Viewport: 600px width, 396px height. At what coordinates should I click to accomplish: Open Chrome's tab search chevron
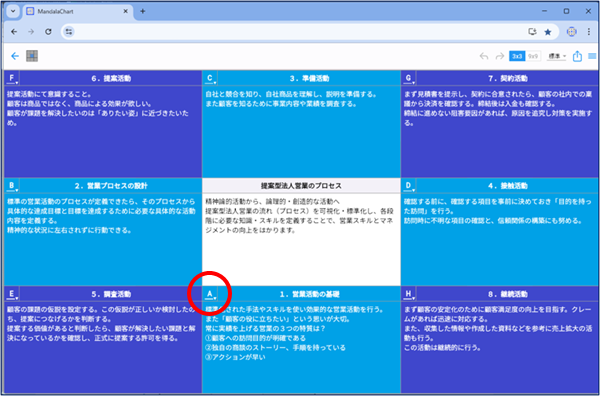pos(14,11)
